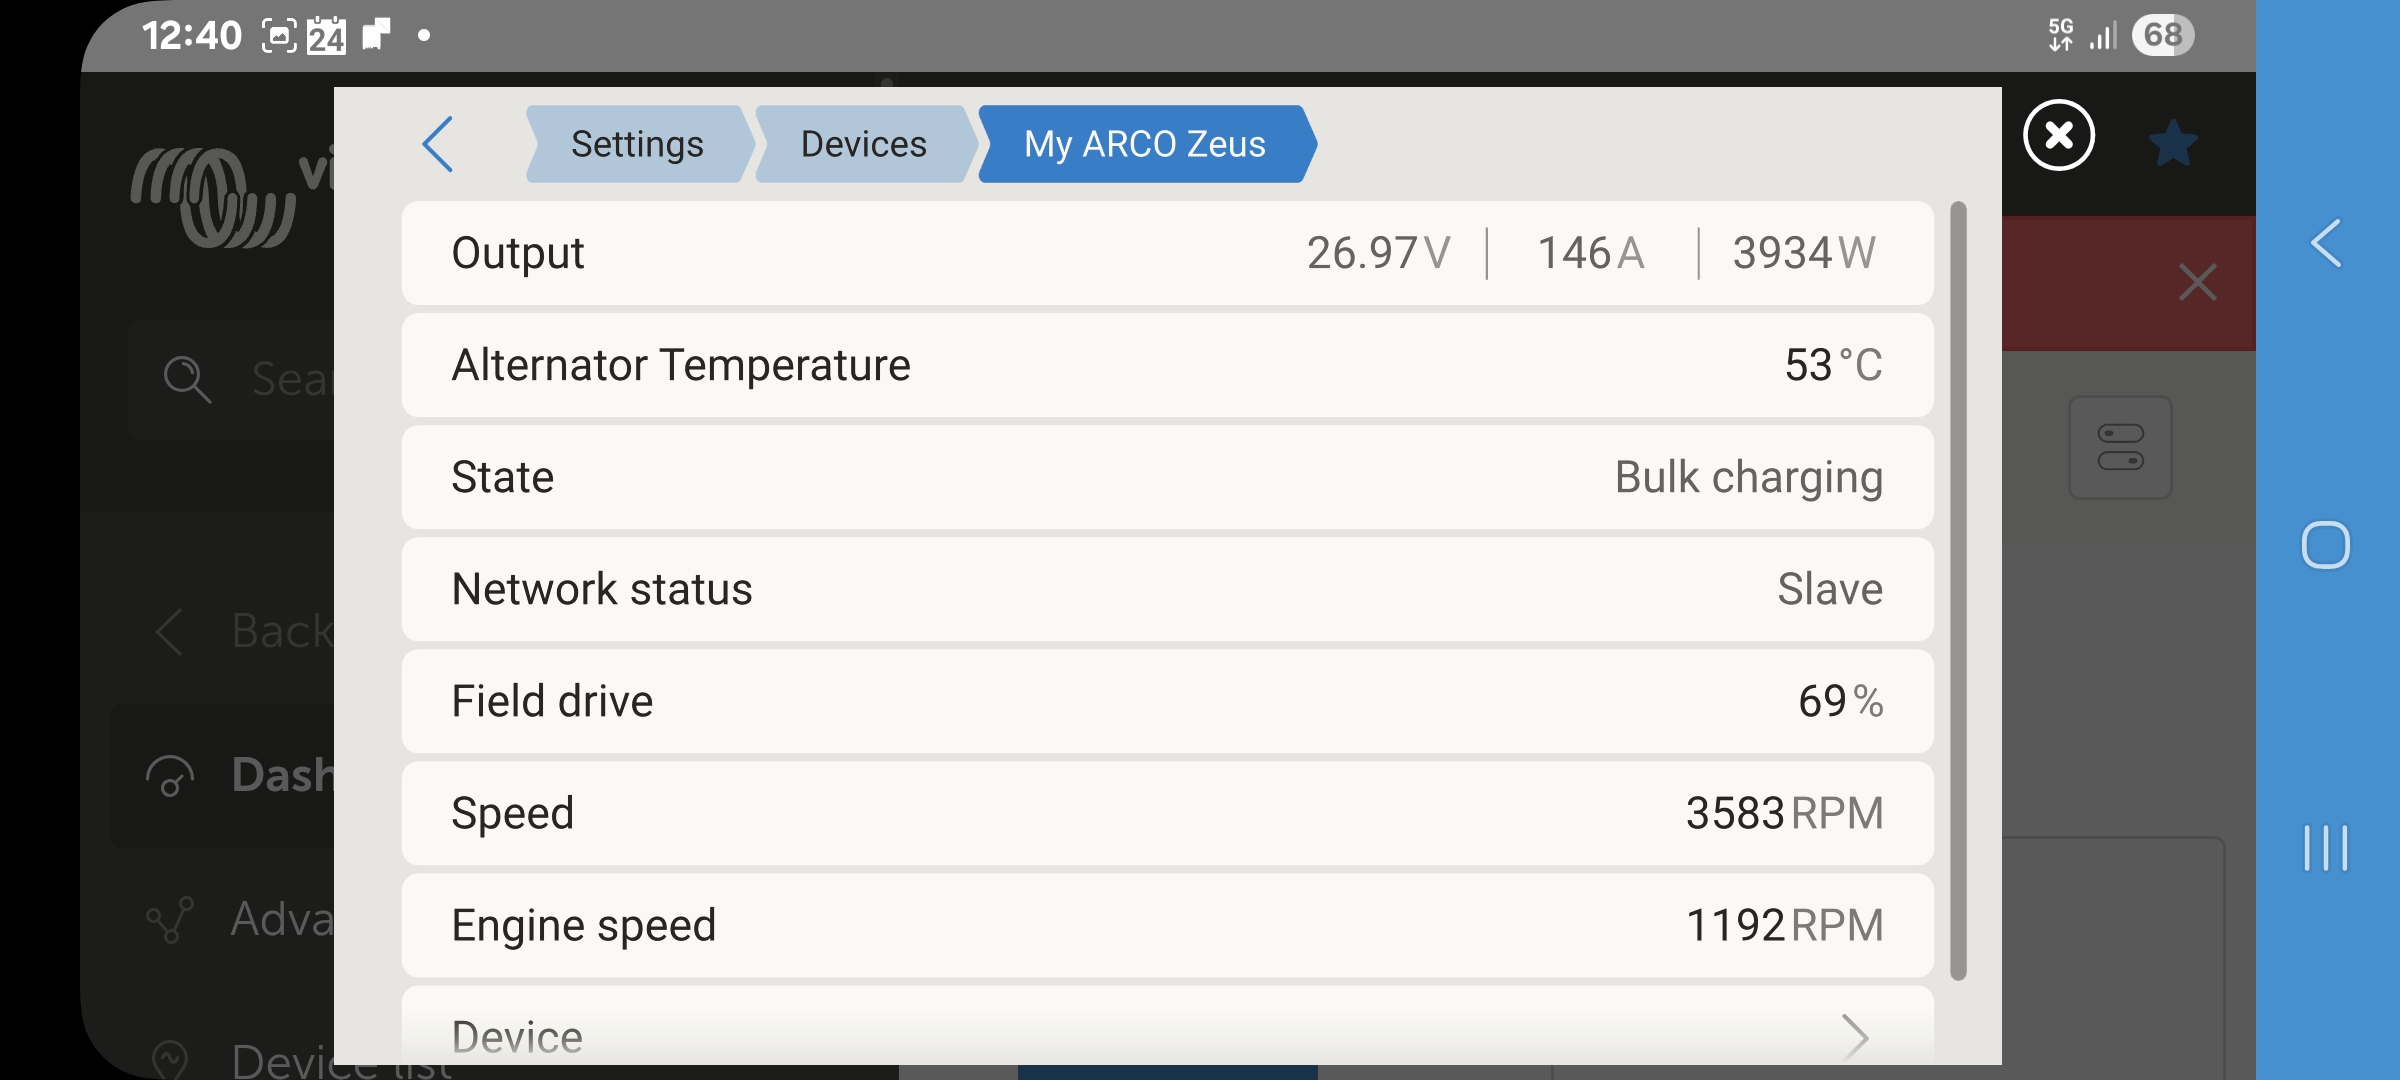
Task: Click the search magnifier icon
Action: (187, 380)
